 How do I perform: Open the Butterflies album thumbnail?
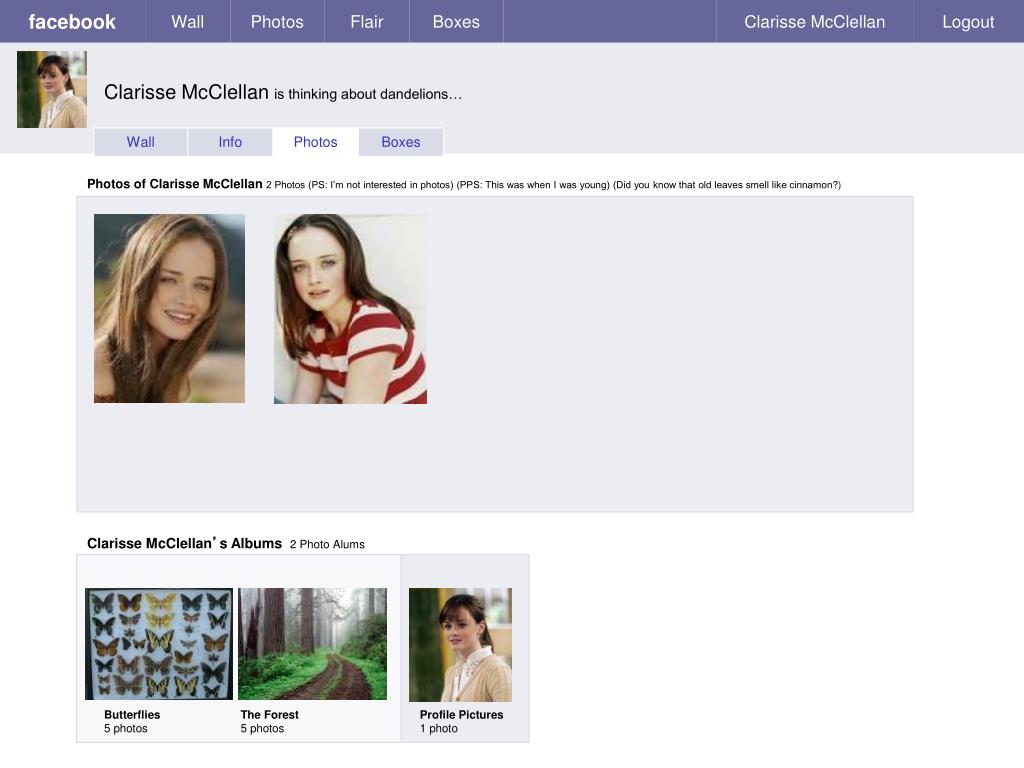tap(159, 644)
